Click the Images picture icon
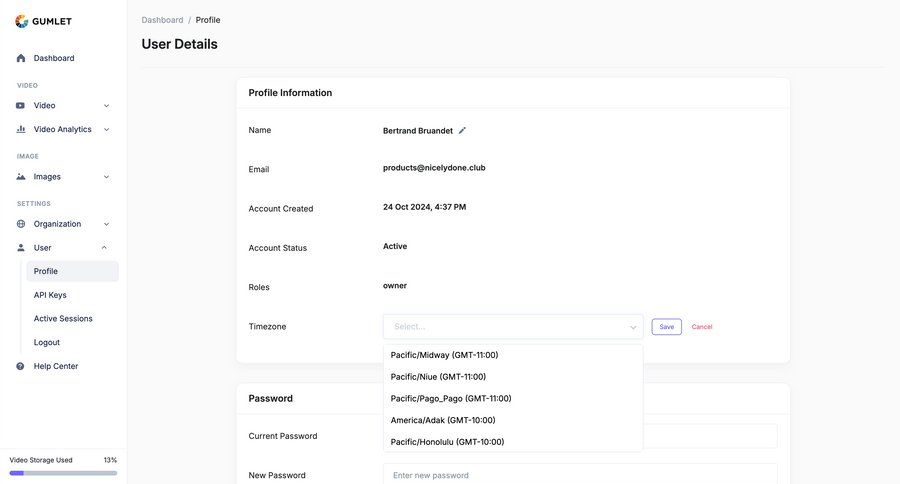The image size is (900, 484). pos(21,177)
